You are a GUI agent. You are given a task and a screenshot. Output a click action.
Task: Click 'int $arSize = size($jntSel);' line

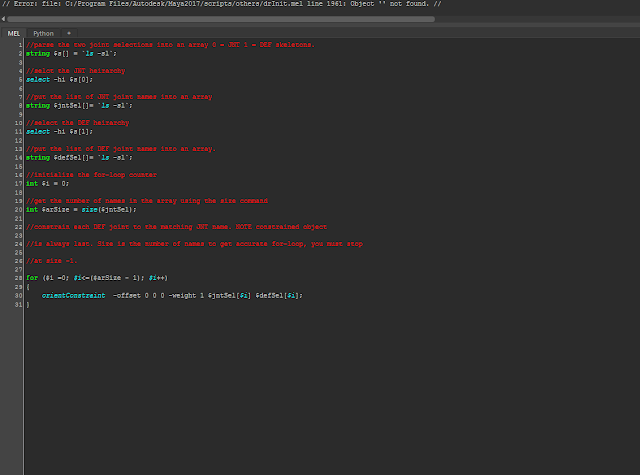tap(81, 210)
